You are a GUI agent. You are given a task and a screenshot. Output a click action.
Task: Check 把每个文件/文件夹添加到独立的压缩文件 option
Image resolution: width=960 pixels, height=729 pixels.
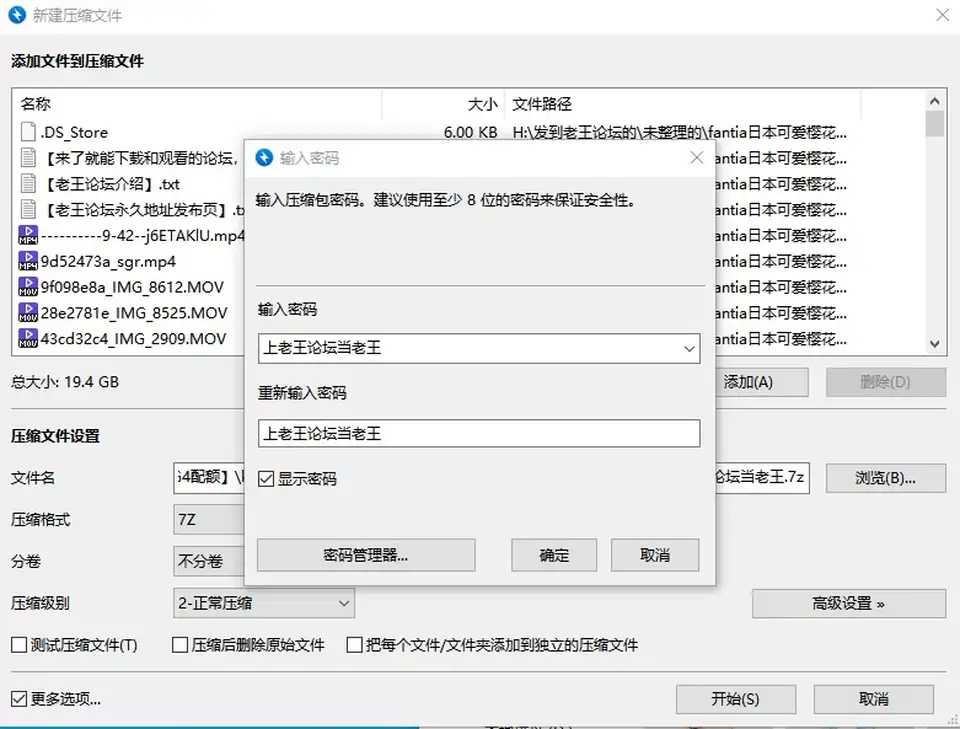point(354,645)
